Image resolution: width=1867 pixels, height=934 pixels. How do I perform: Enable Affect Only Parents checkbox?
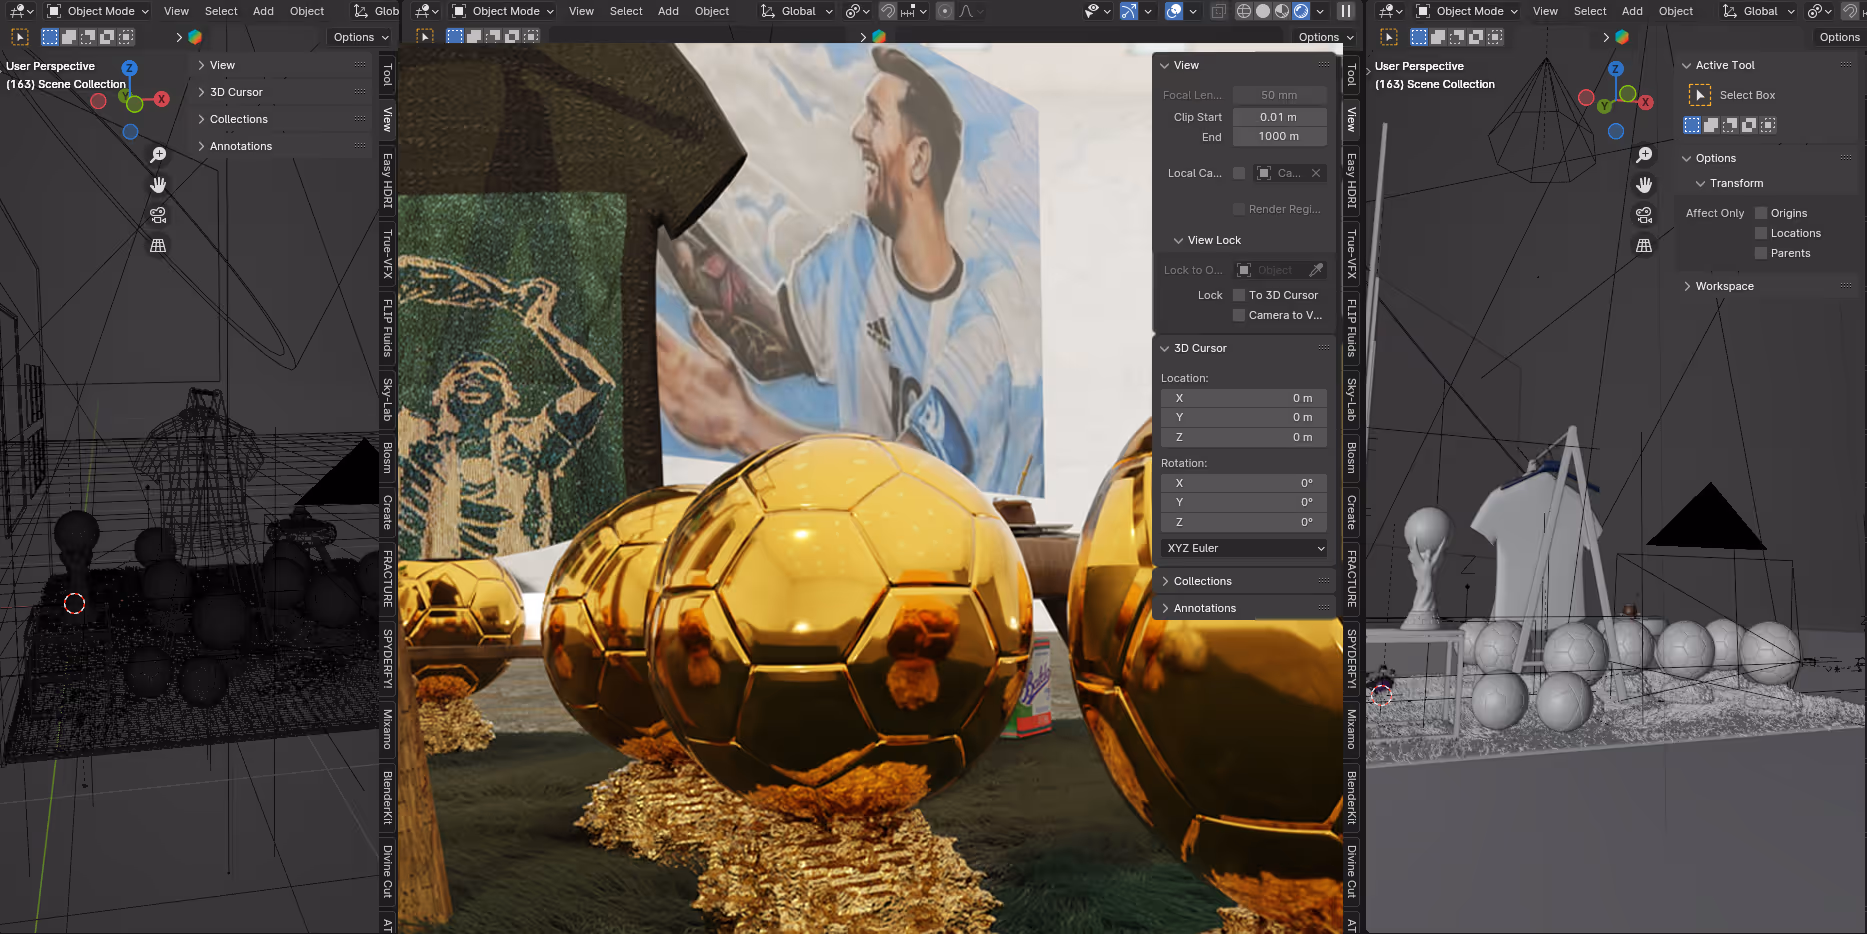tap(1761, 253)
